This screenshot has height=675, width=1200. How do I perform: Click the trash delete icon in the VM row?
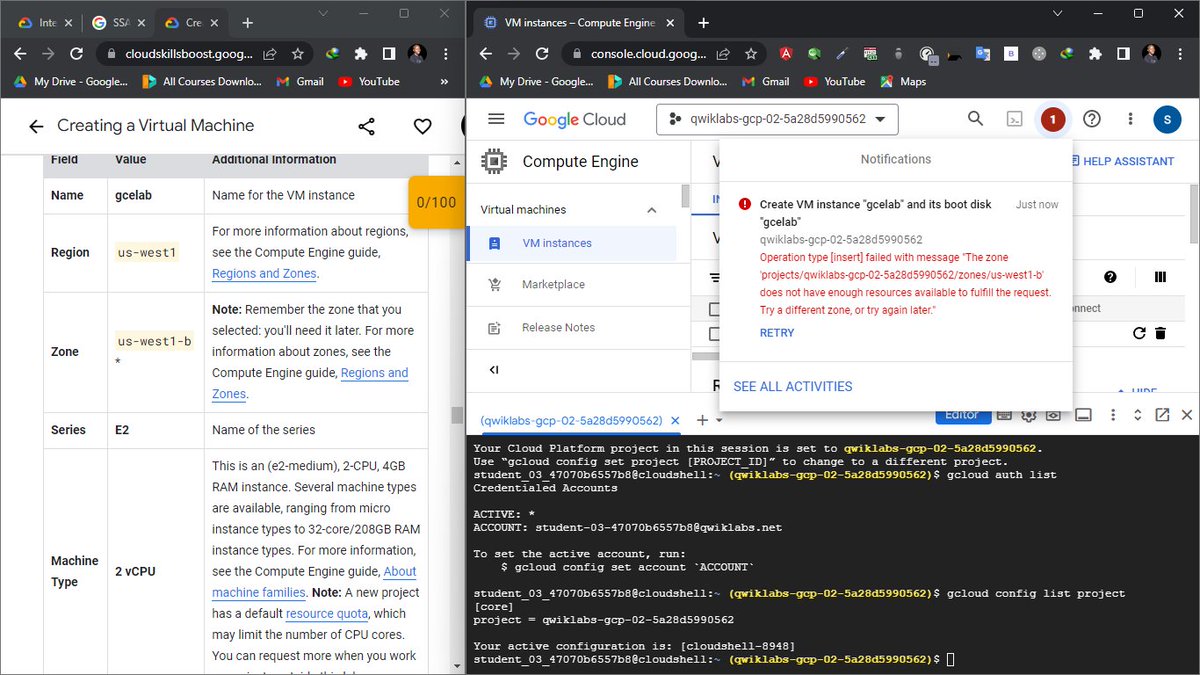1160,333
